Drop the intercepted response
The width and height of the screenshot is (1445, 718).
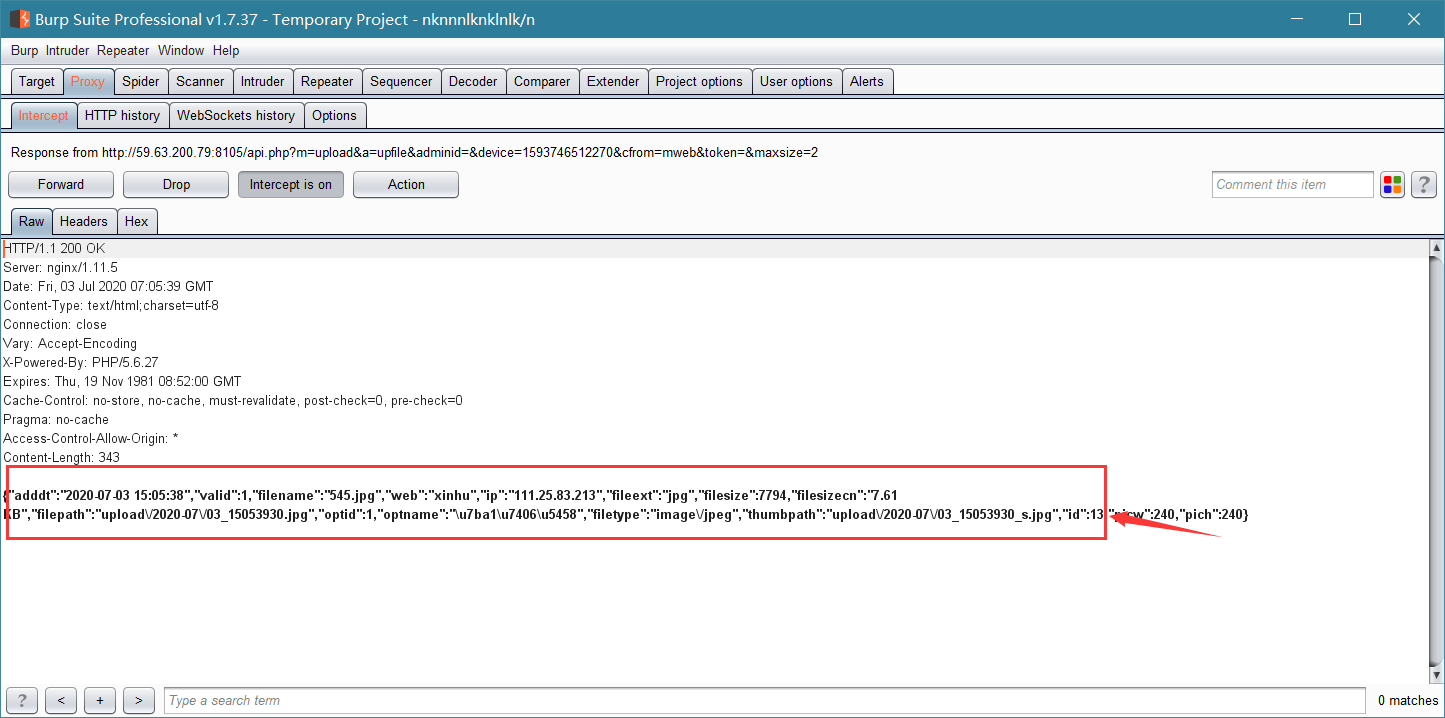pyautogui.click(x=176, y=184)
